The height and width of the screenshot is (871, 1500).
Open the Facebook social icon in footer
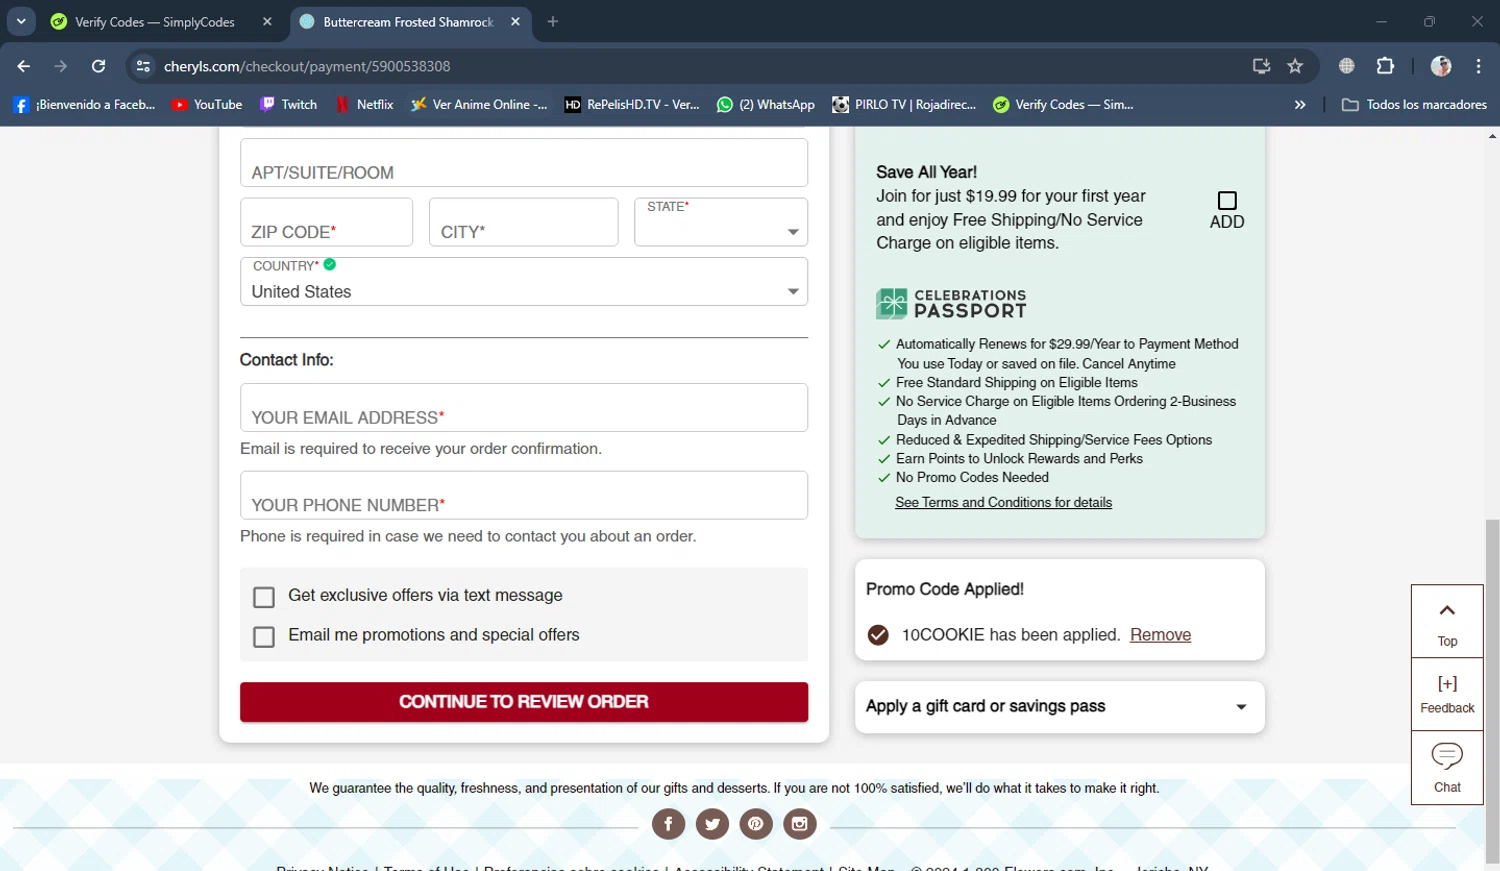click(668, 824)
